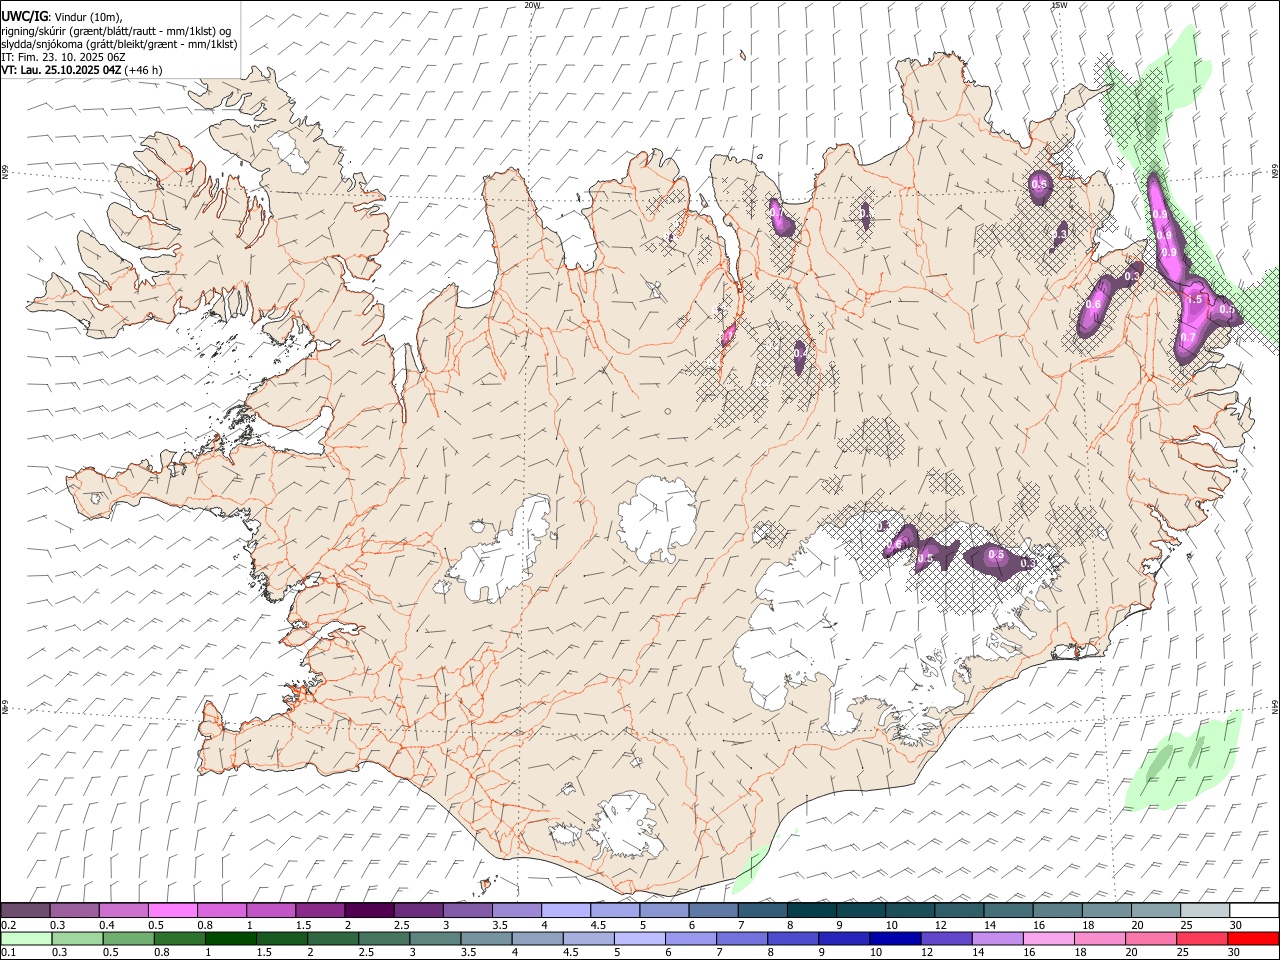The width and height of the screenshot is (1280, 960).
Task: Click the '12' label in the lower legend row
Action: click(927, 953)
